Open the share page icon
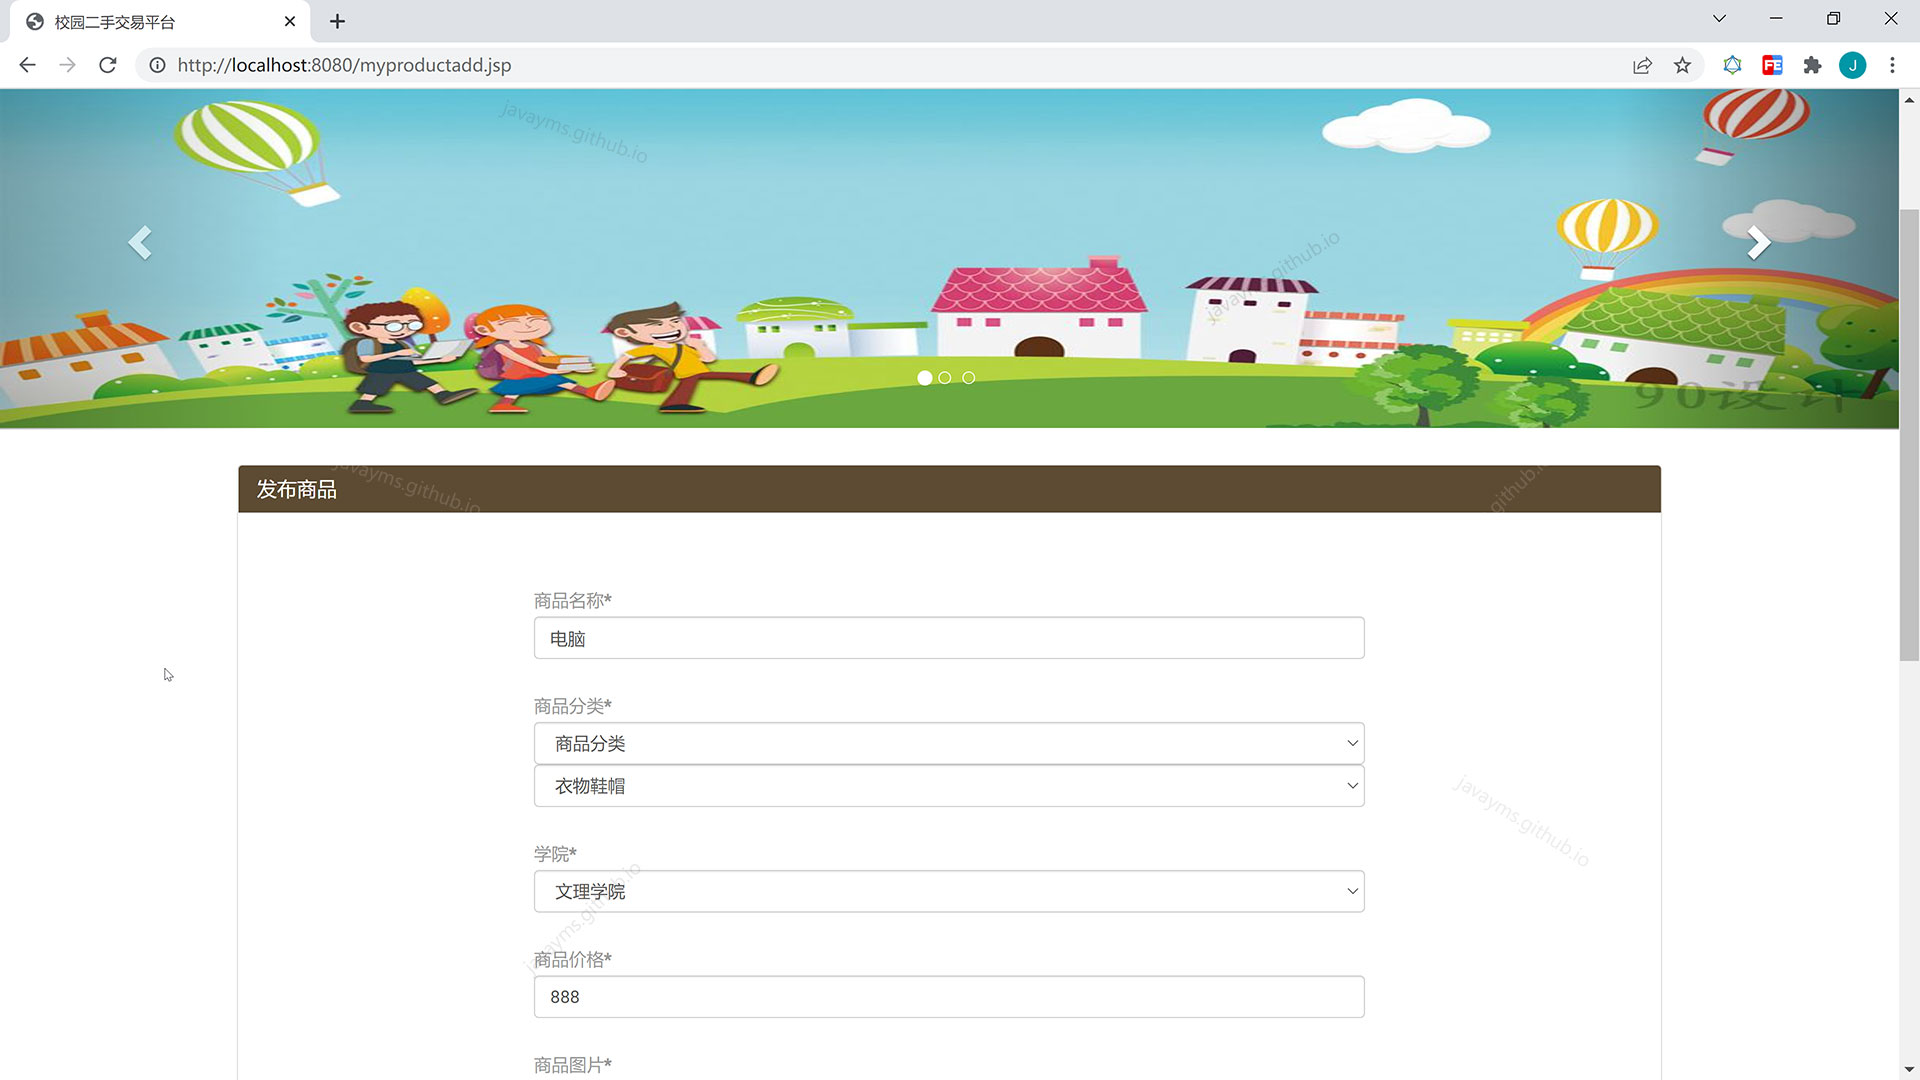This screenshot has height=1080, width=1920. (1642, 65)
